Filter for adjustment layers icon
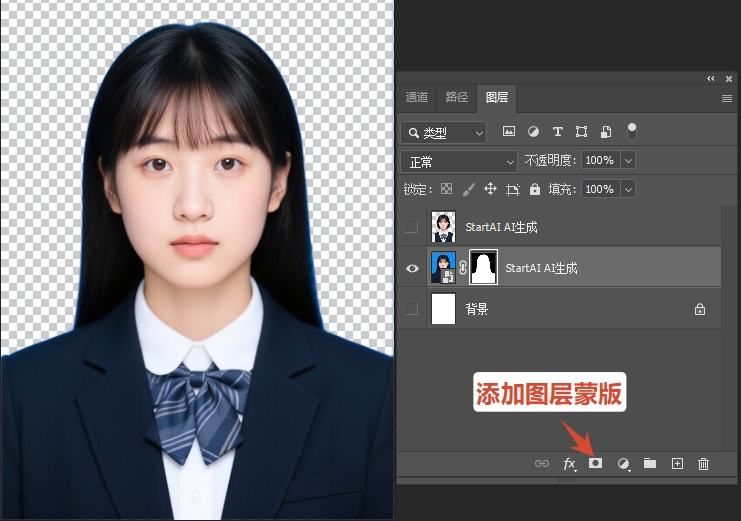This screenshot has height=521, width=741. coord(533,131)
